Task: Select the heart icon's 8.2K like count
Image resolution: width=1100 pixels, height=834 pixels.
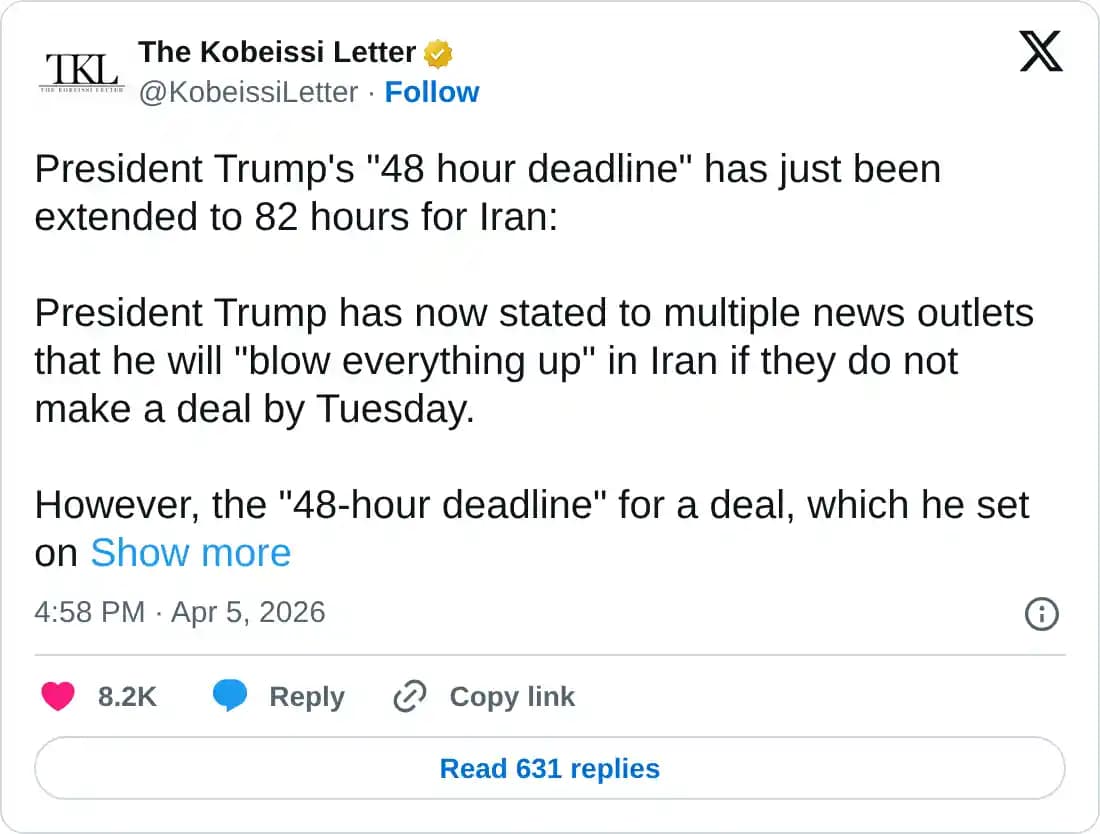Action: pyautogui.click(x=128, y=696)
